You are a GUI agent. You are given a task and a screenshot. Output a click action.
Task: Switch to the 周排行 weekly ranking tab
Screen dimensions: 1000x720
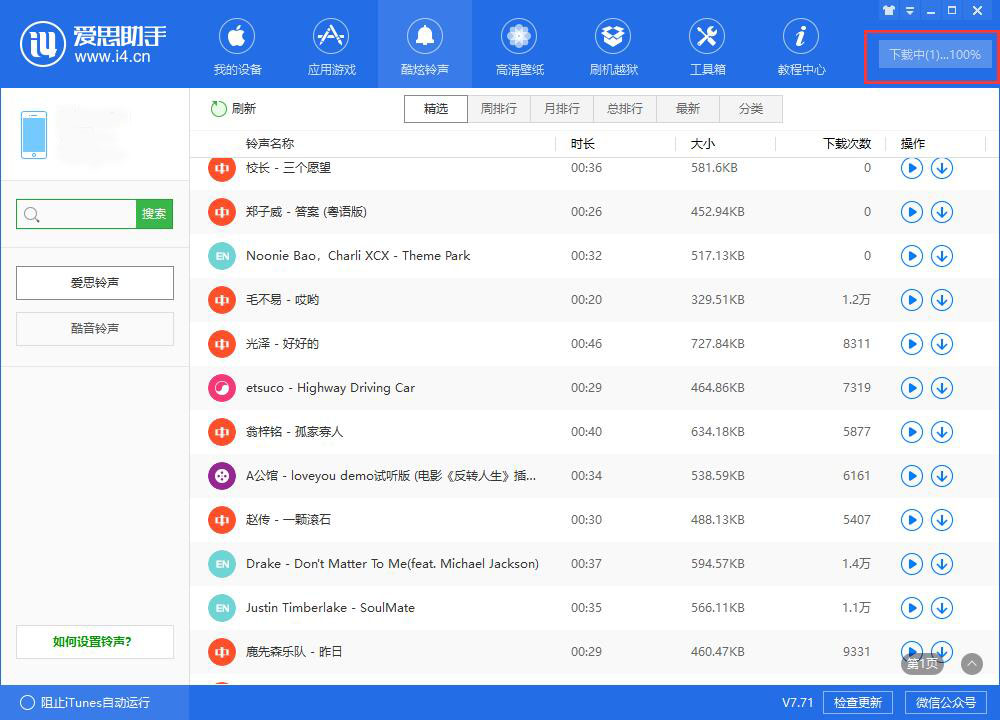point(499,111)
